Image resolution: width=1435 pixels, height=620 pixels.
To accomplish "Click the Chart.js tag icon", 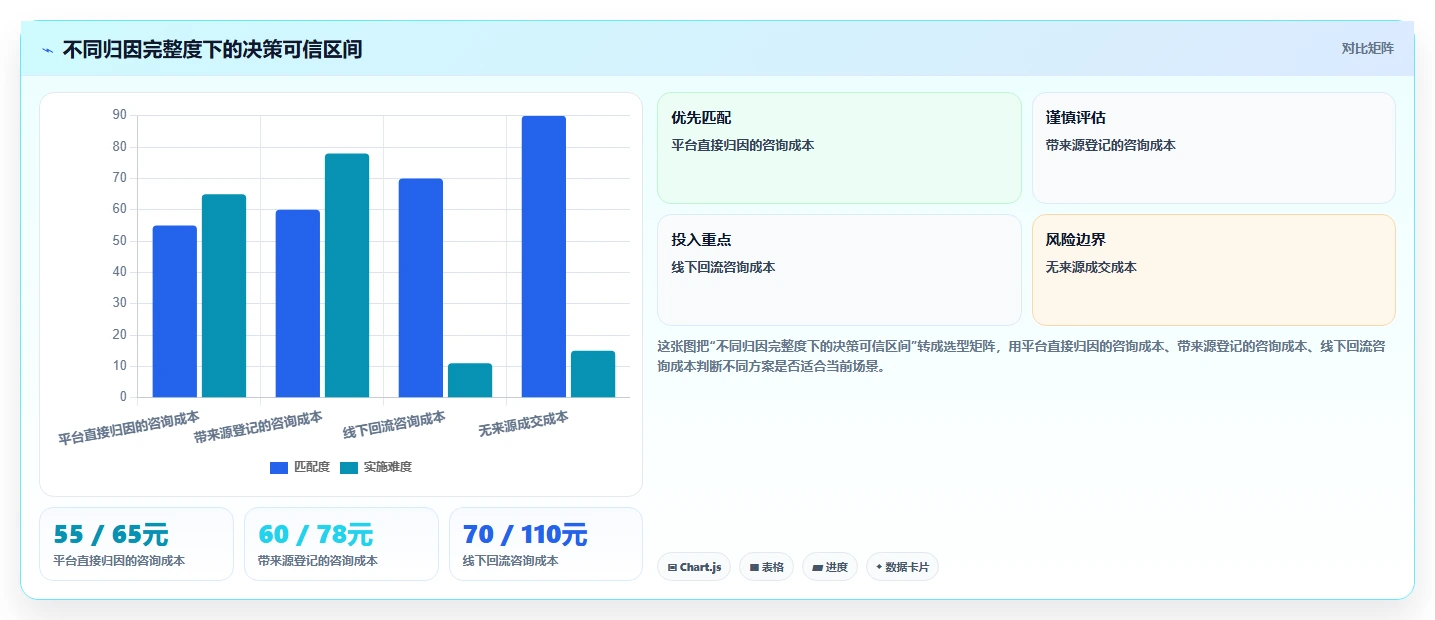I will point(672,567).
